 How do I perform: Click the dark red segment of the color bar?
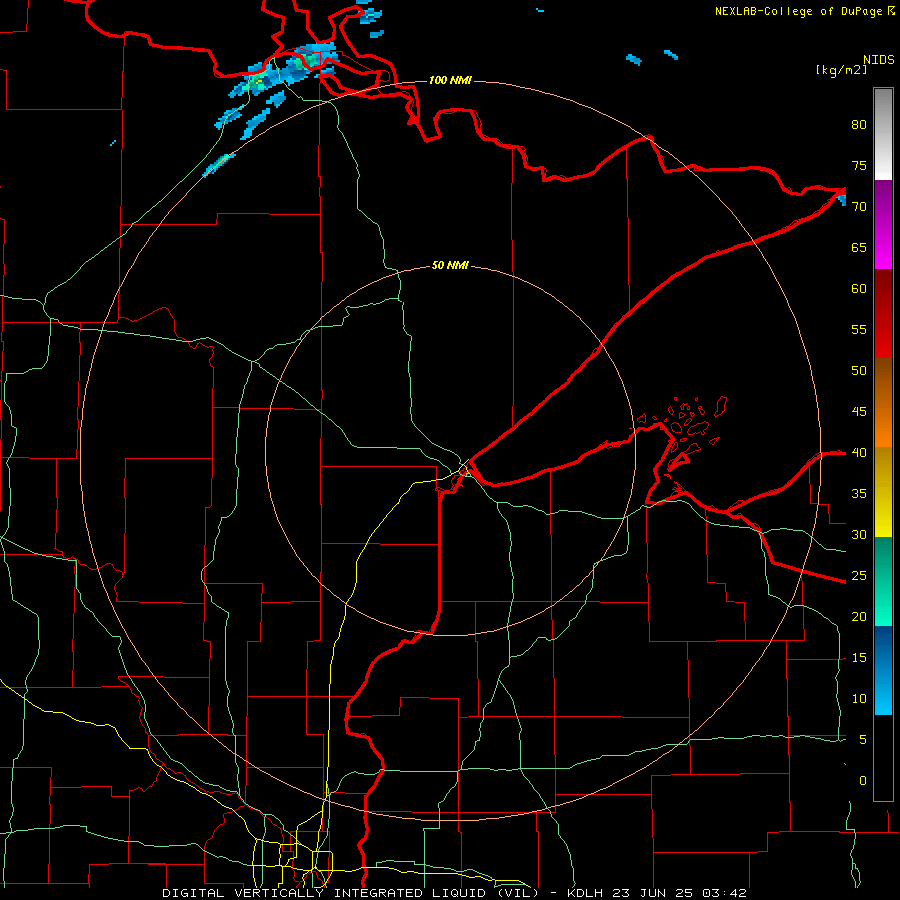883,313
